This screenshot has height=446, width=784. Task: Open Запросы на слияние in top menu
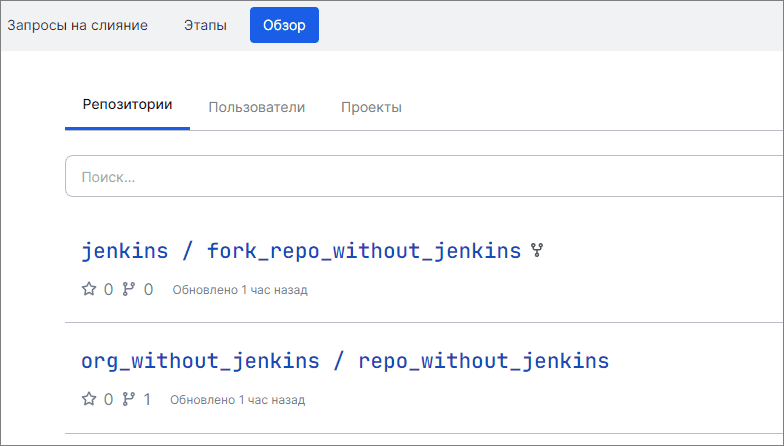pyautogui.click(x=78, y=25)
